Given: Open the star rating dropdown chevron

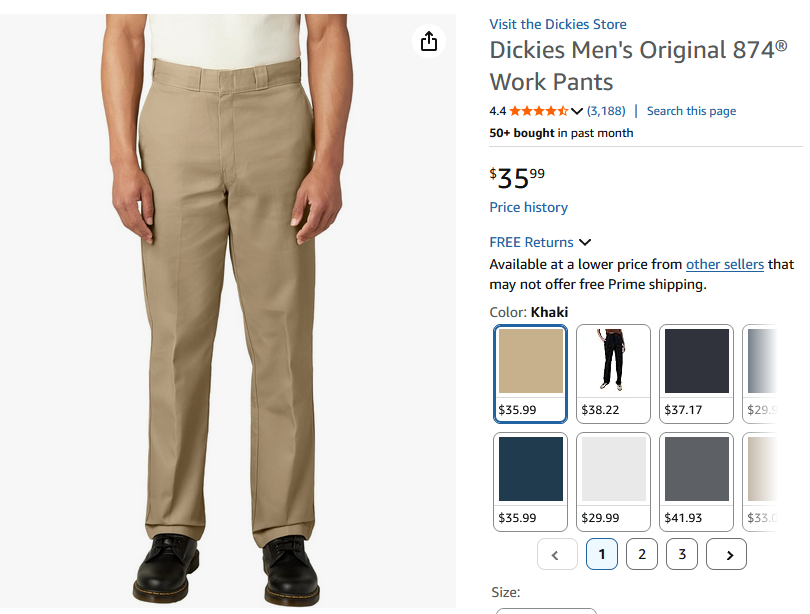Looking at the screenshot, I should point(577,111).
